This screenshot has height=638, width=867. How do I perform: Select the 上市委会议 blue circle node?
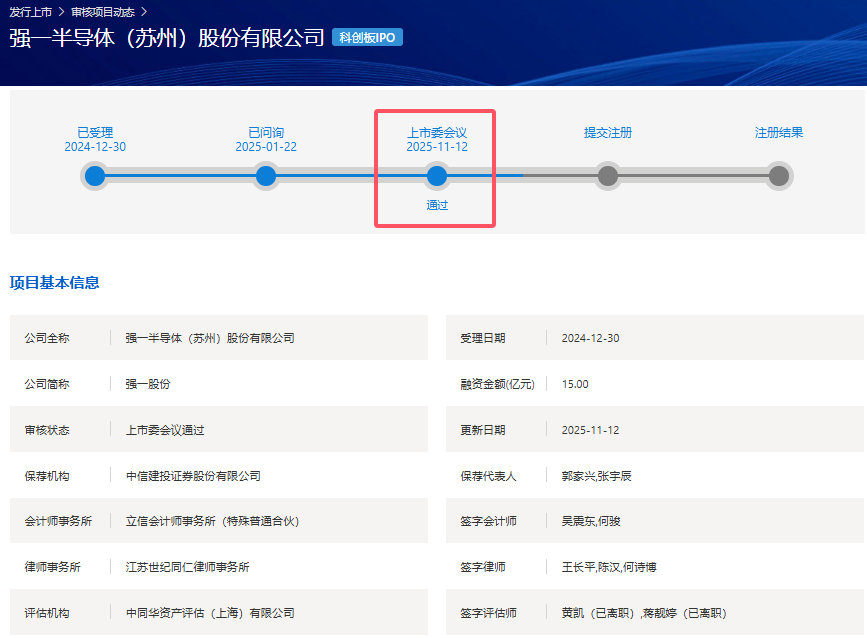pyautogui.click(x=437, y=177)
